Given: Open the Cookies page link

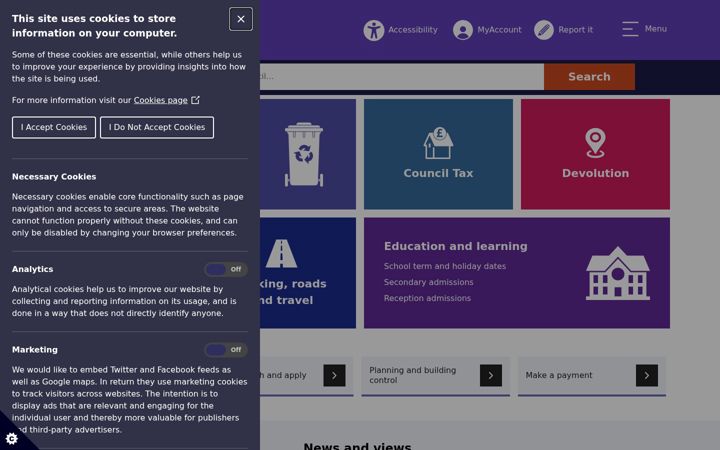Looking at the screenshot, I should (161, 100).
